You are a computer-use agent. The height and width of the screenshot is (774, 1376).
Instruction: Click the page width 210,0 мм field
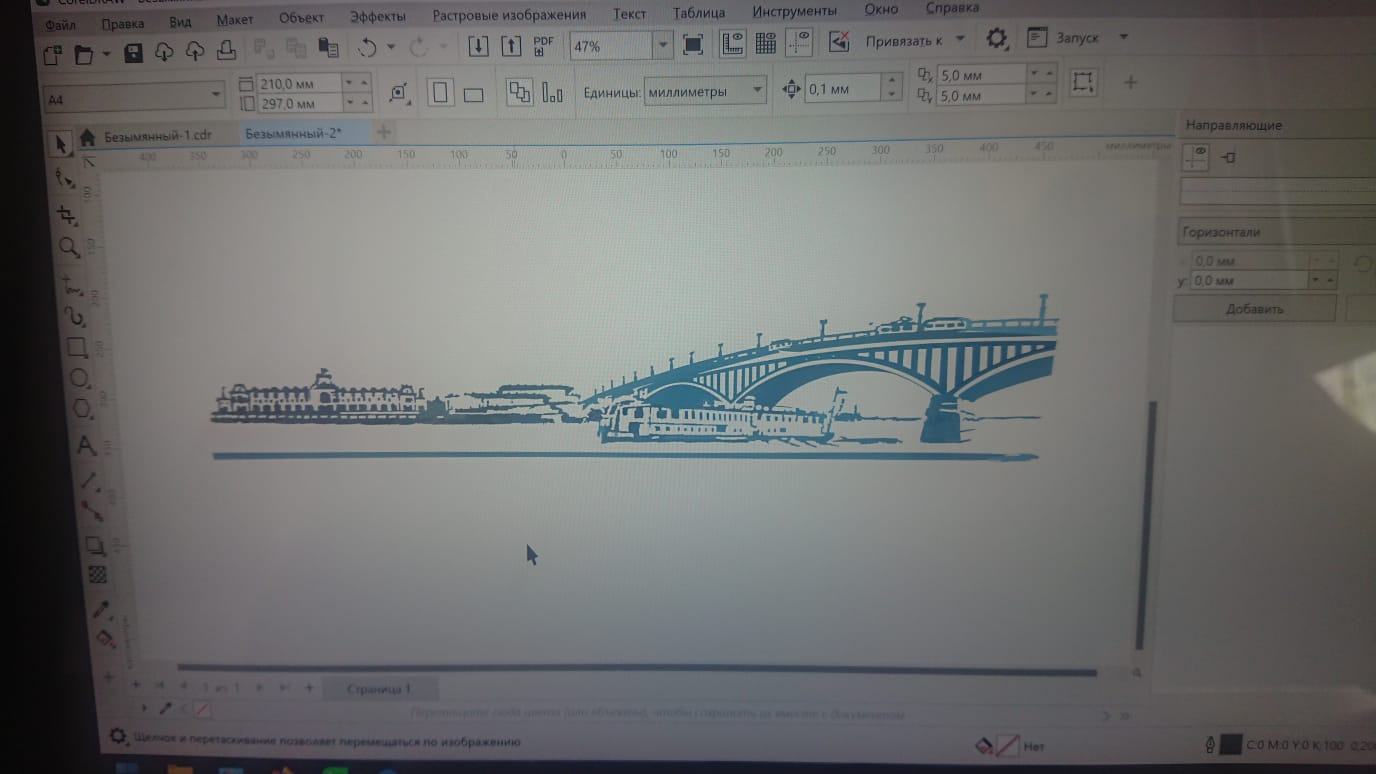(x=298, y=84)
